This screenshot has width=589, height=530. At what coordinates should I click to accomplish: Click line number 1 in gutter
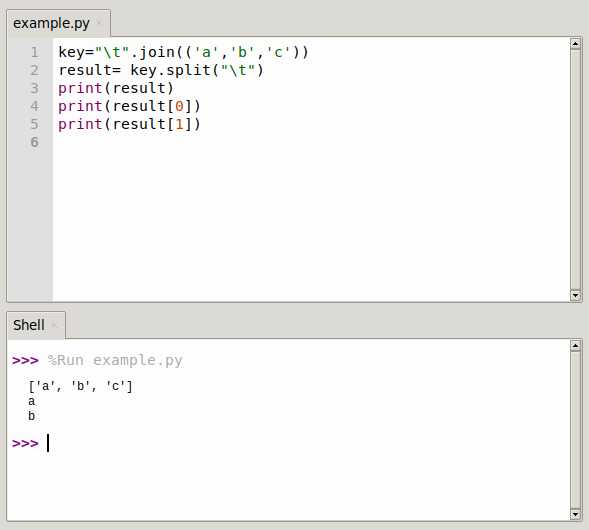tap(35, 52)
